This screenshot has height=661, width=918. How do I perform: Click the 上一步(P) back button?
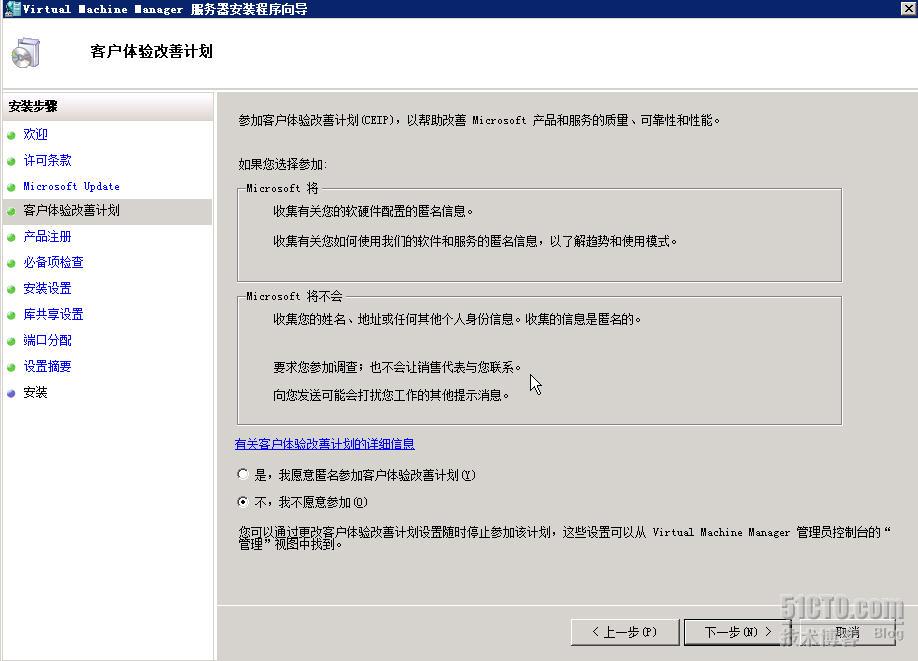pos(625,632)
